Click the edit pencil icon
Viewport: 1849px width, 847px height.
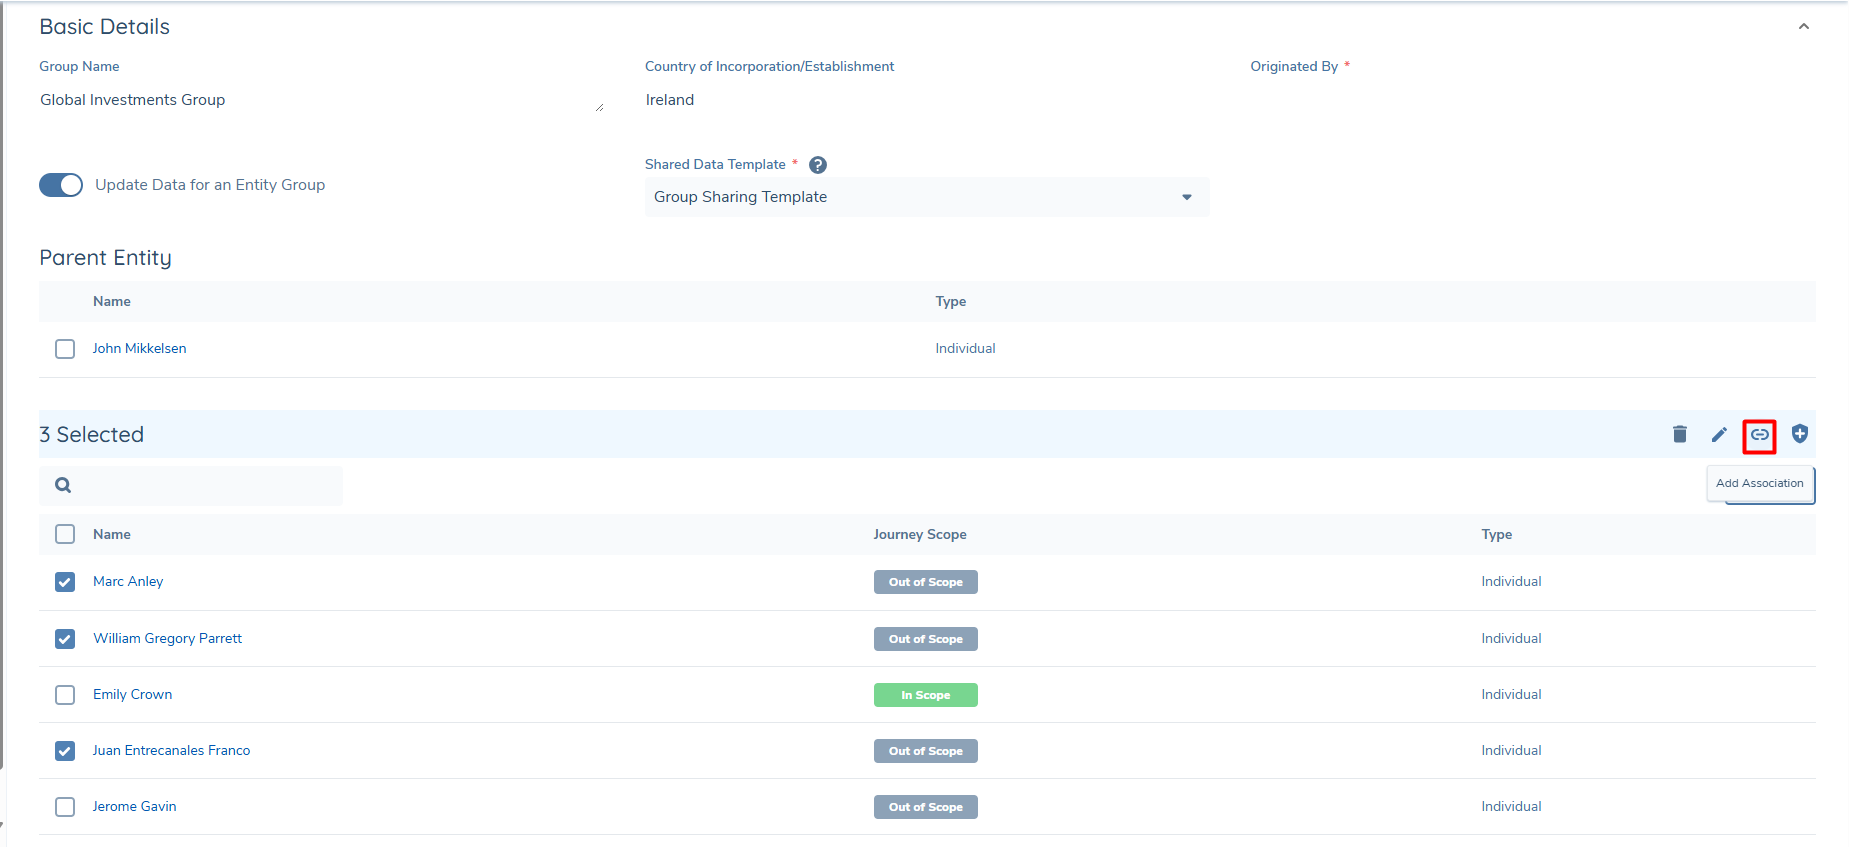[x=1719, y=434]
